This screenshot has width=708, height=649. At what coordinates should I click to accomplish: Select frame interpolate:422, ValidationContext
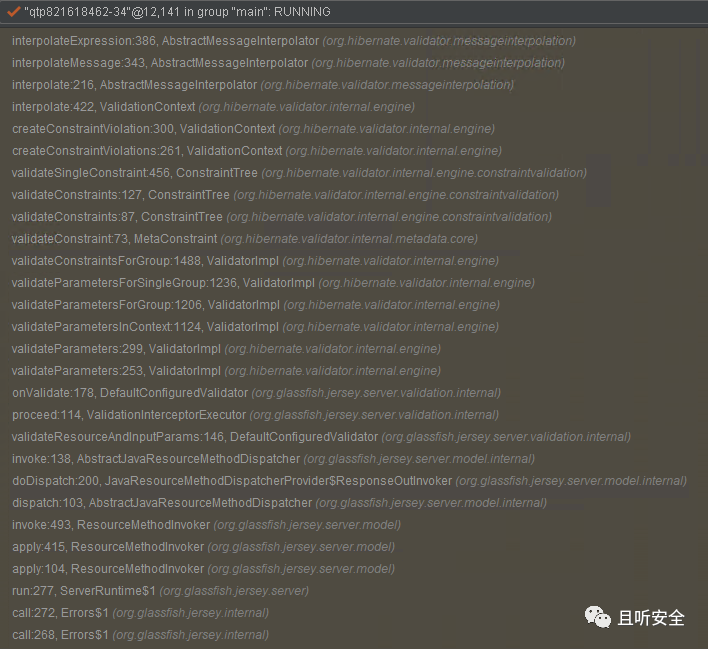pyautogui.click(x=214, y=107)
